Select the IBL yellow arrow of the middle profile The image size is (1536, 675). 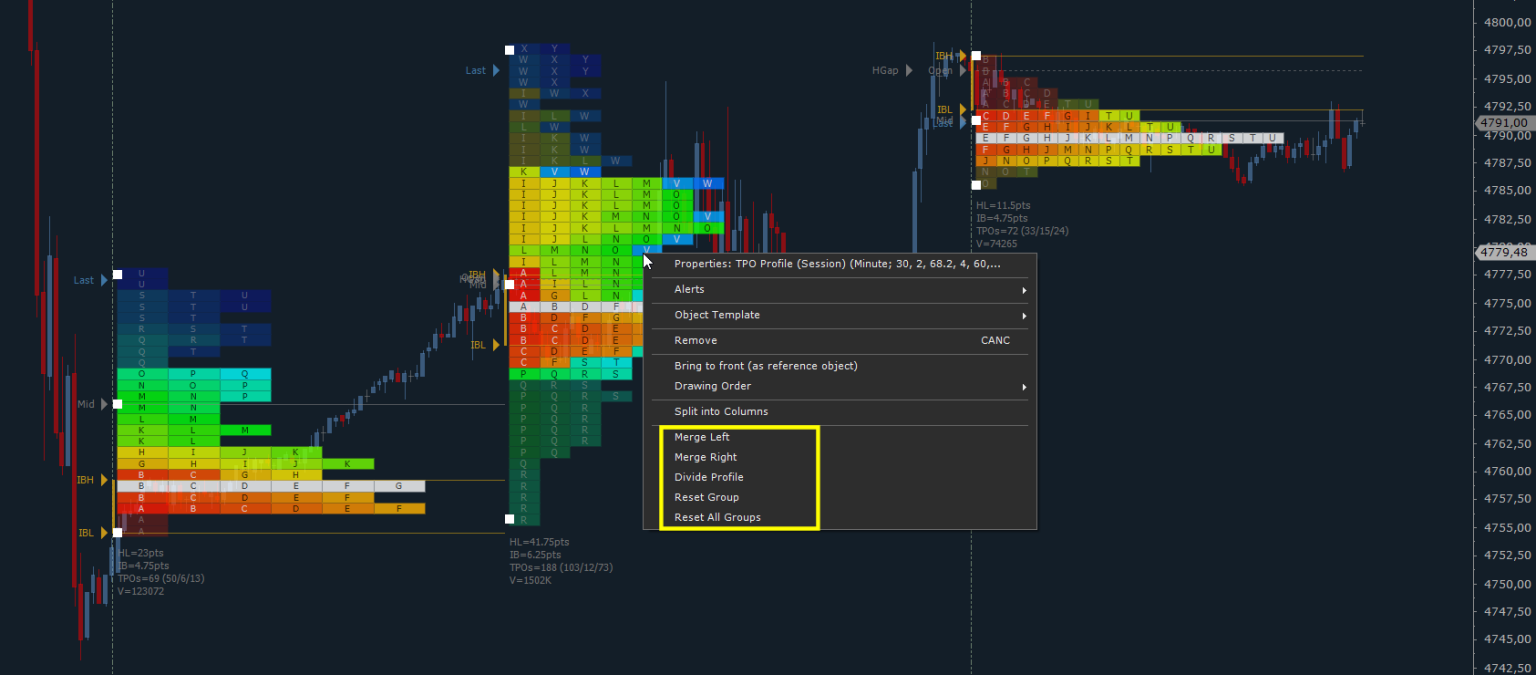[x=496, y=344]
